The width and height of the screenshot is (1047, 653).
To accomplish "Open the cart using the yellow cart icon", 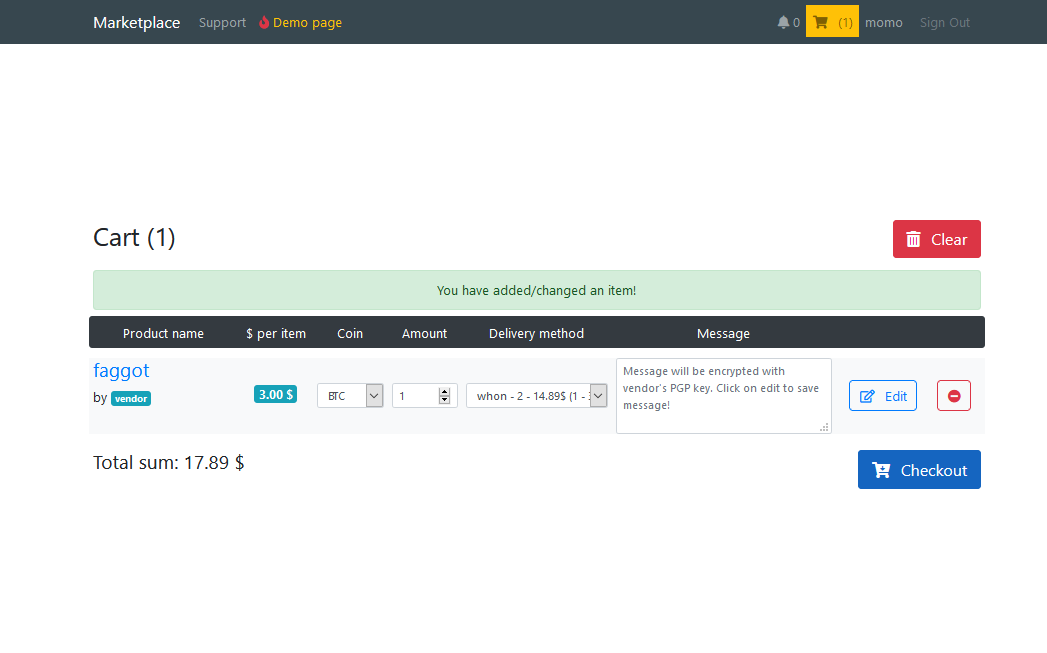I will click(821, 21).
